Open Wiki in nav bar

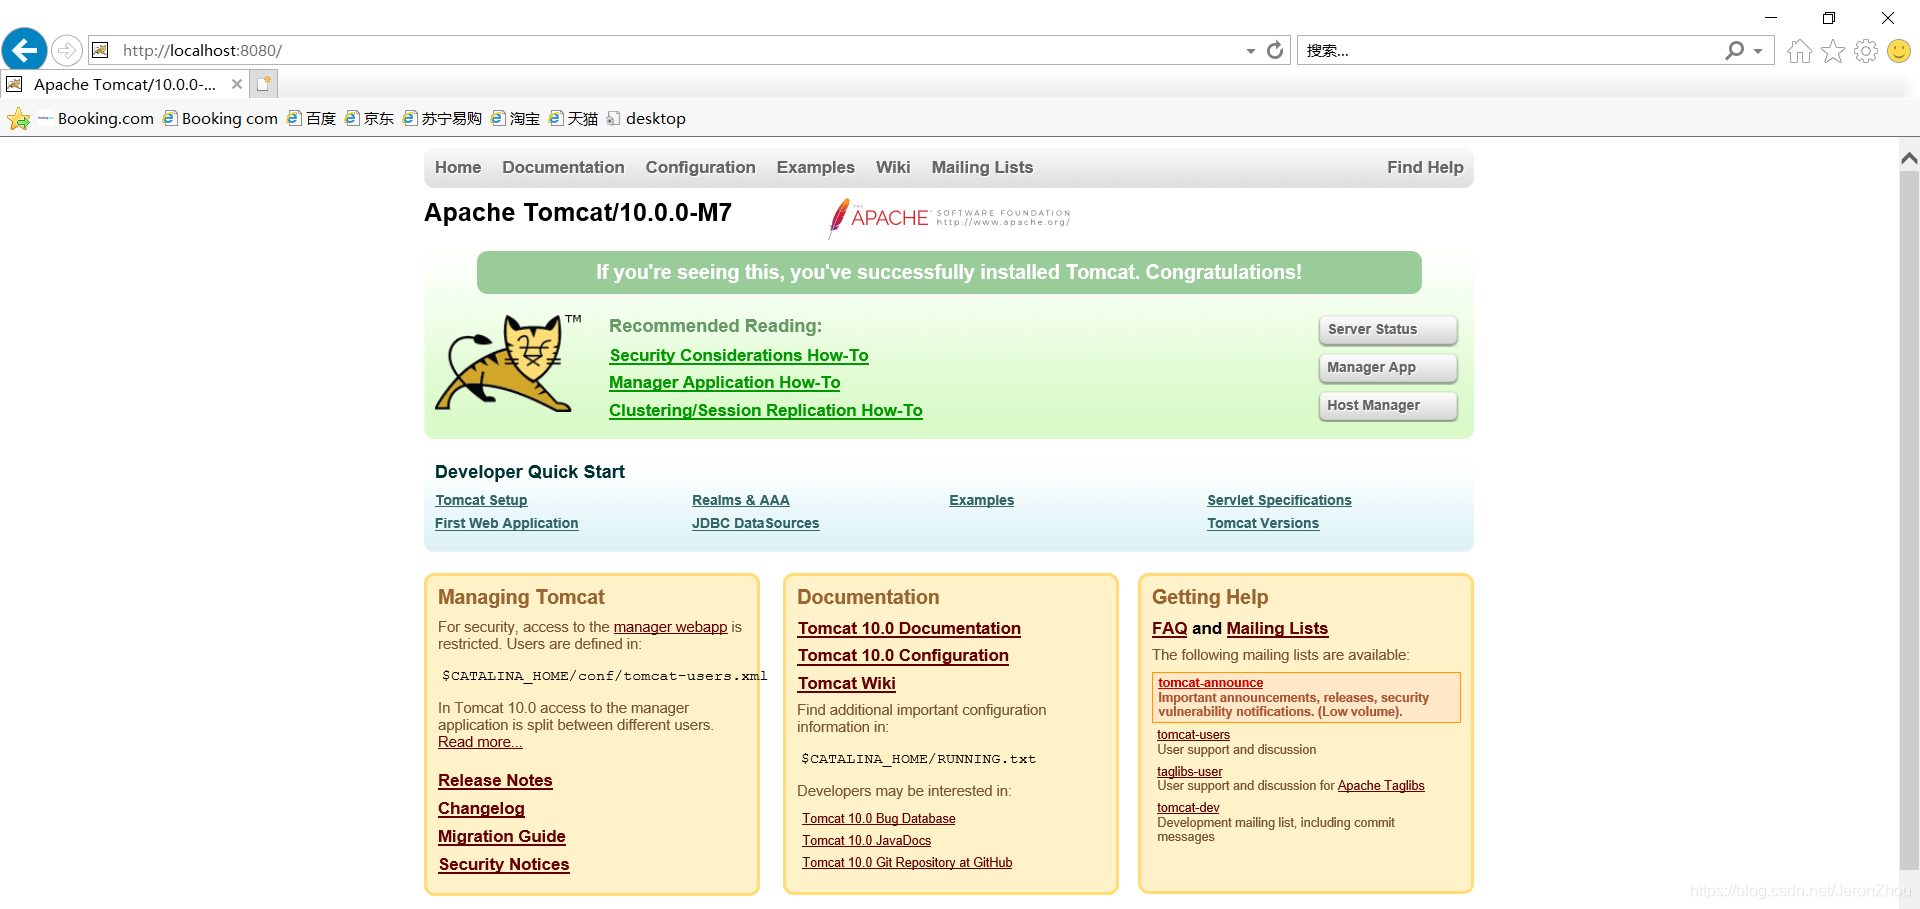[x=893, y=167]
